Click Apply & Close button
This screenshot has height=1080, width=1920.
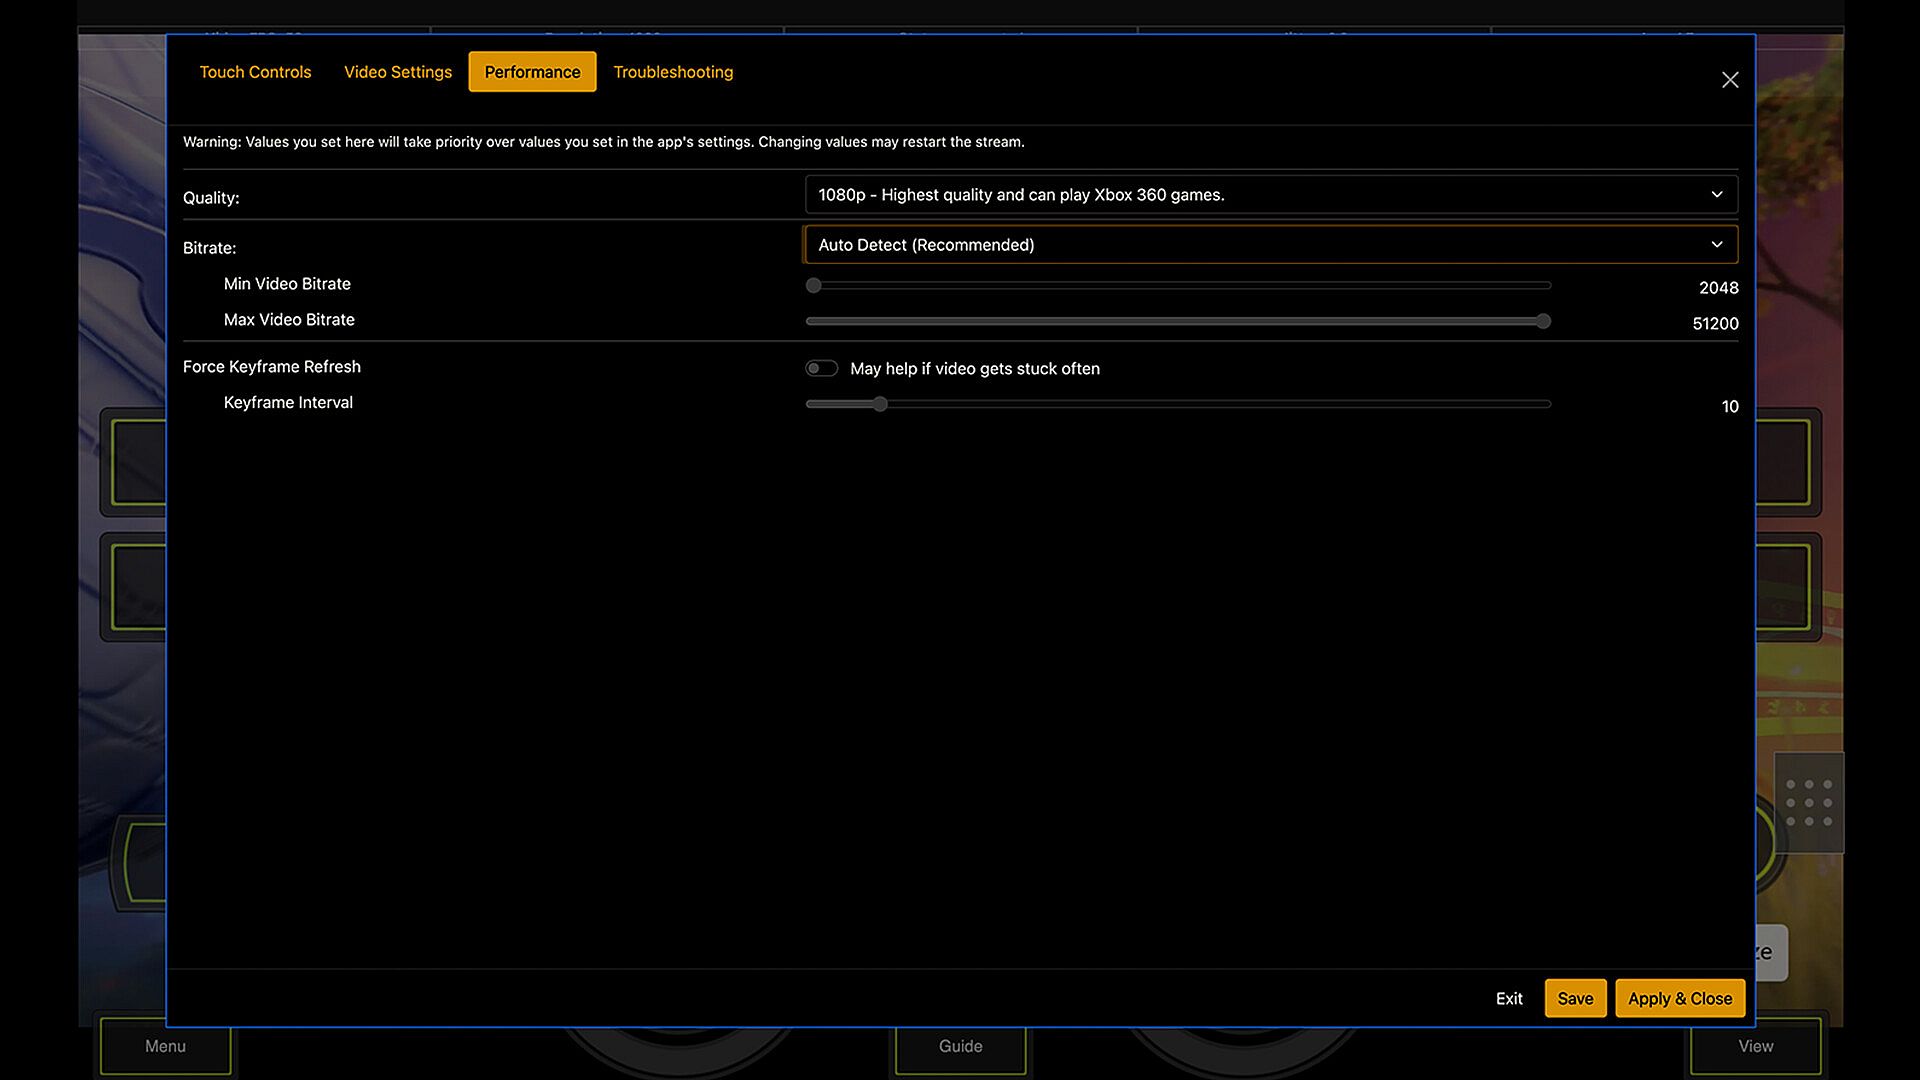pyautogui.click(x=1680, y=998)
